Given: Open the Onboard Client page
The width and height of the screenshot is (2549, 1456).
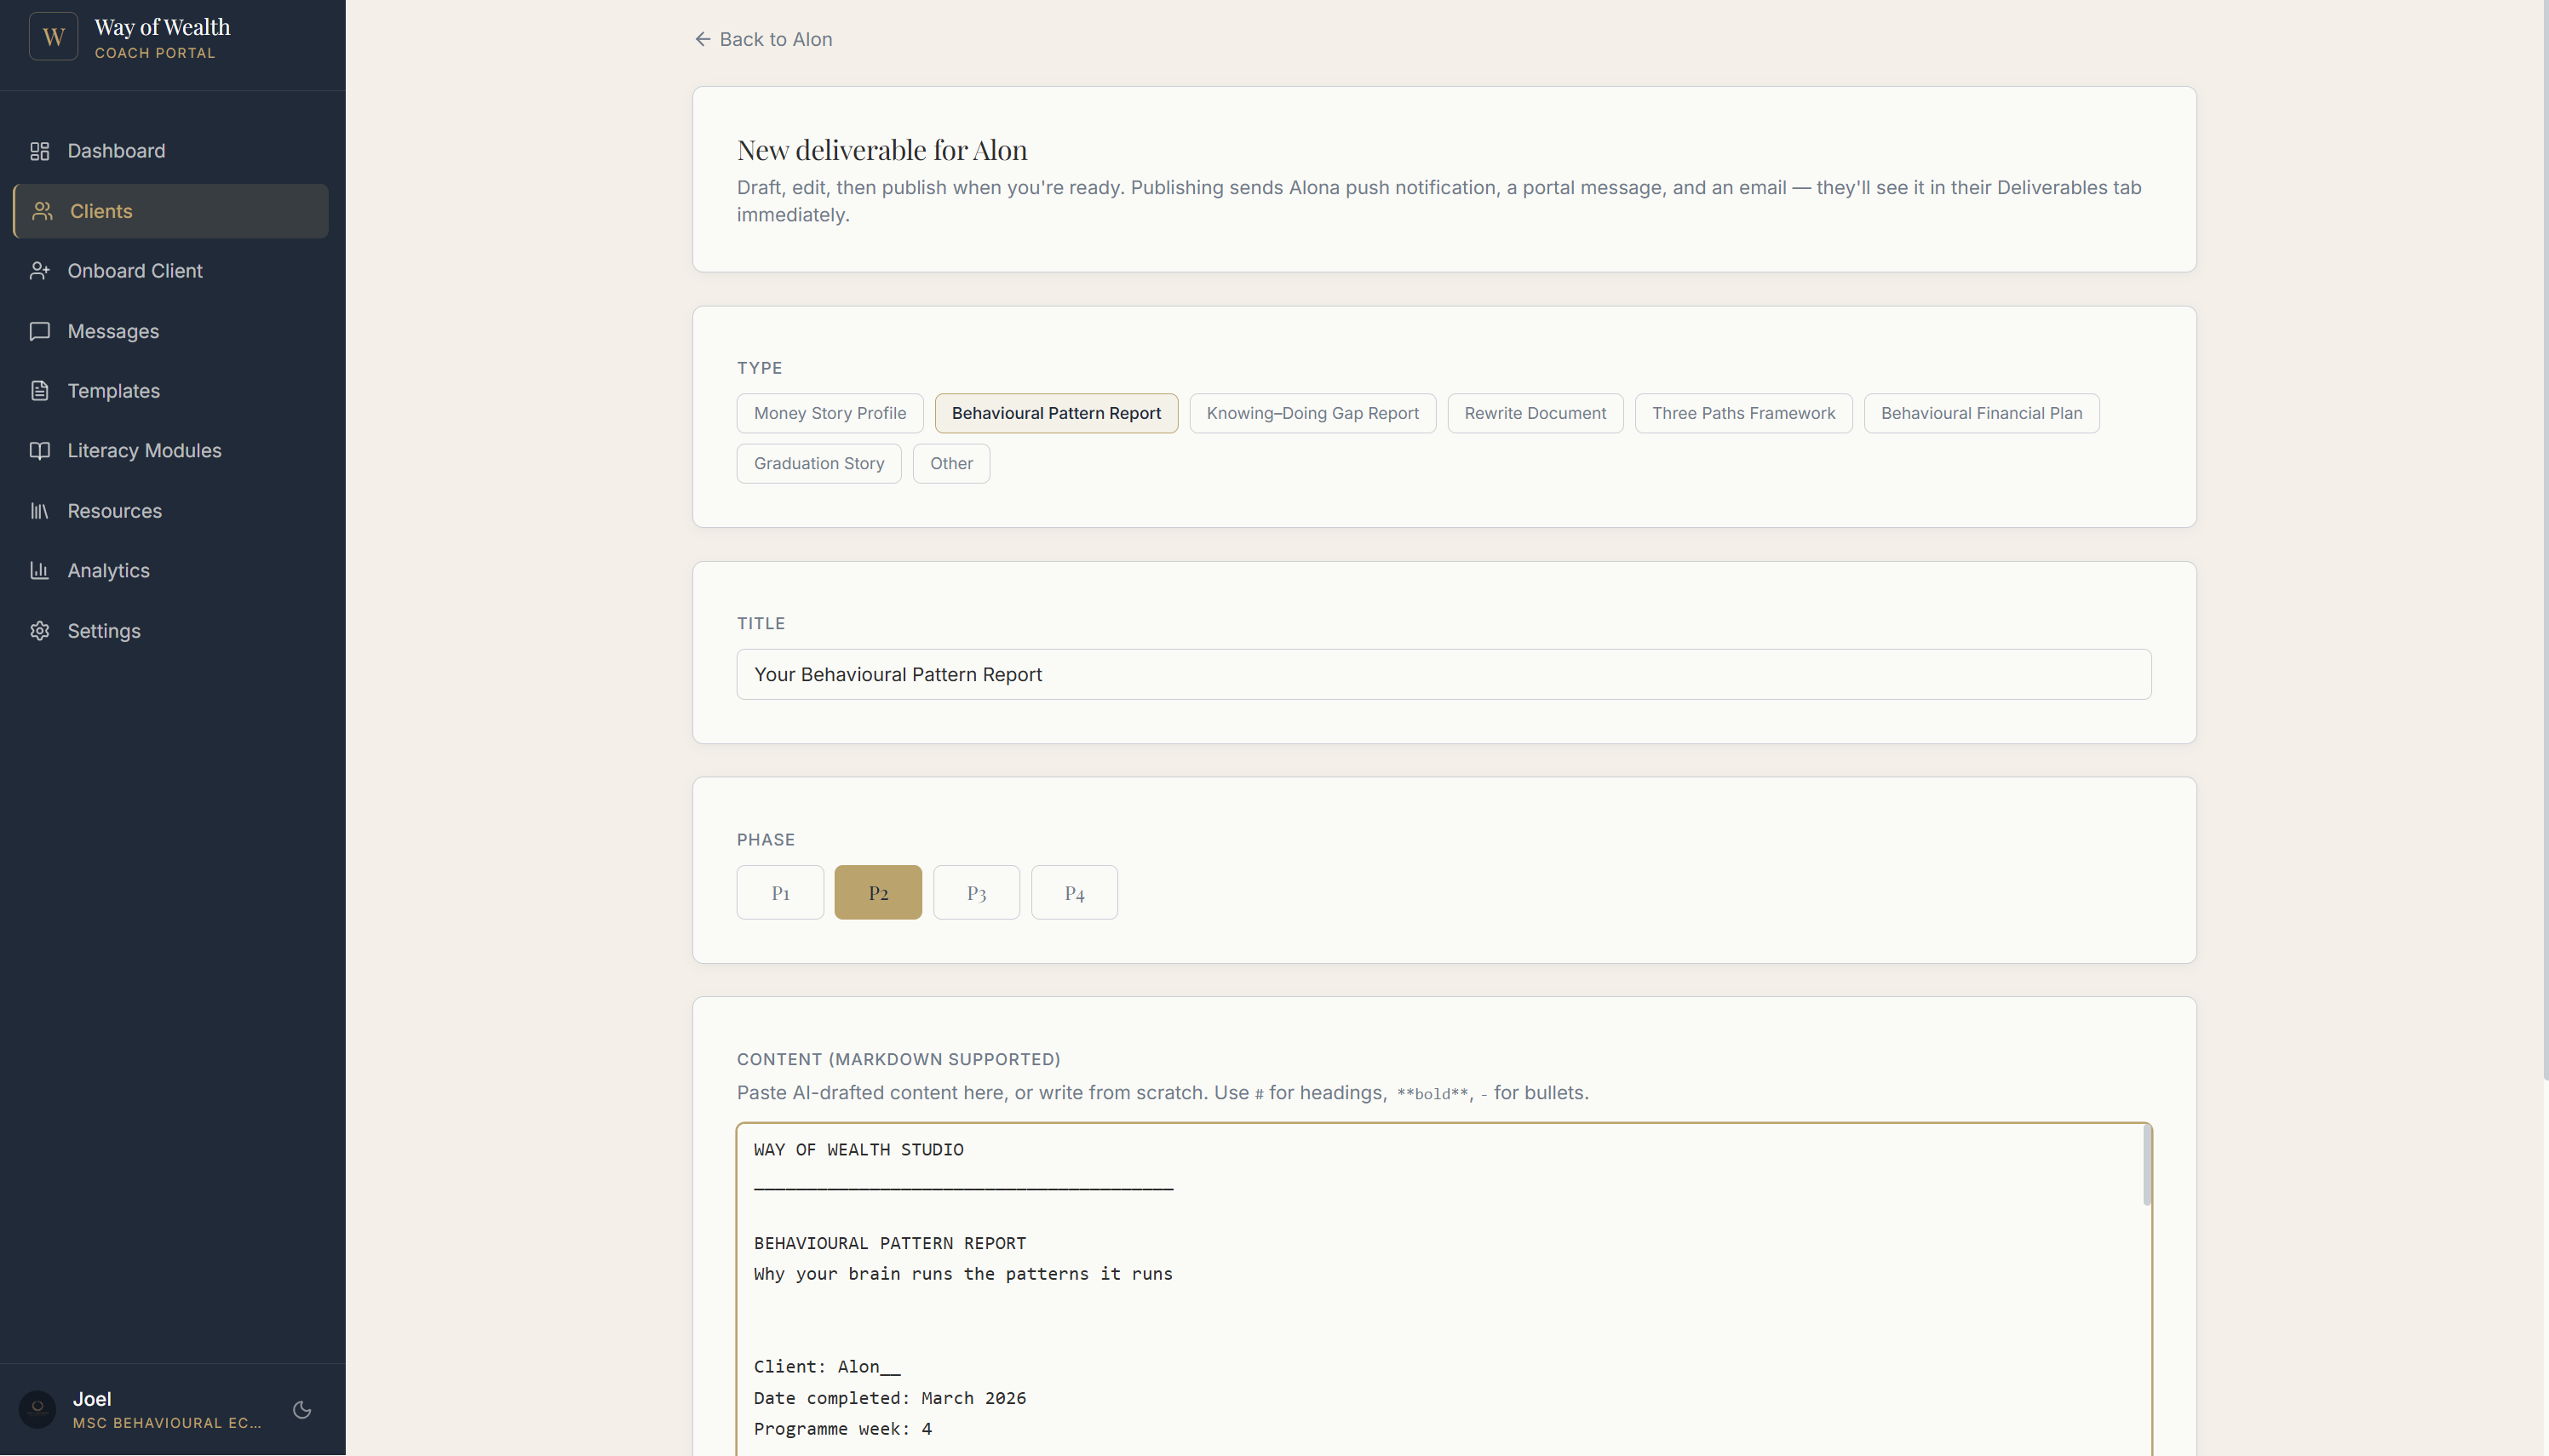Looking at the screenshot, I should click(x=136, y=270).
